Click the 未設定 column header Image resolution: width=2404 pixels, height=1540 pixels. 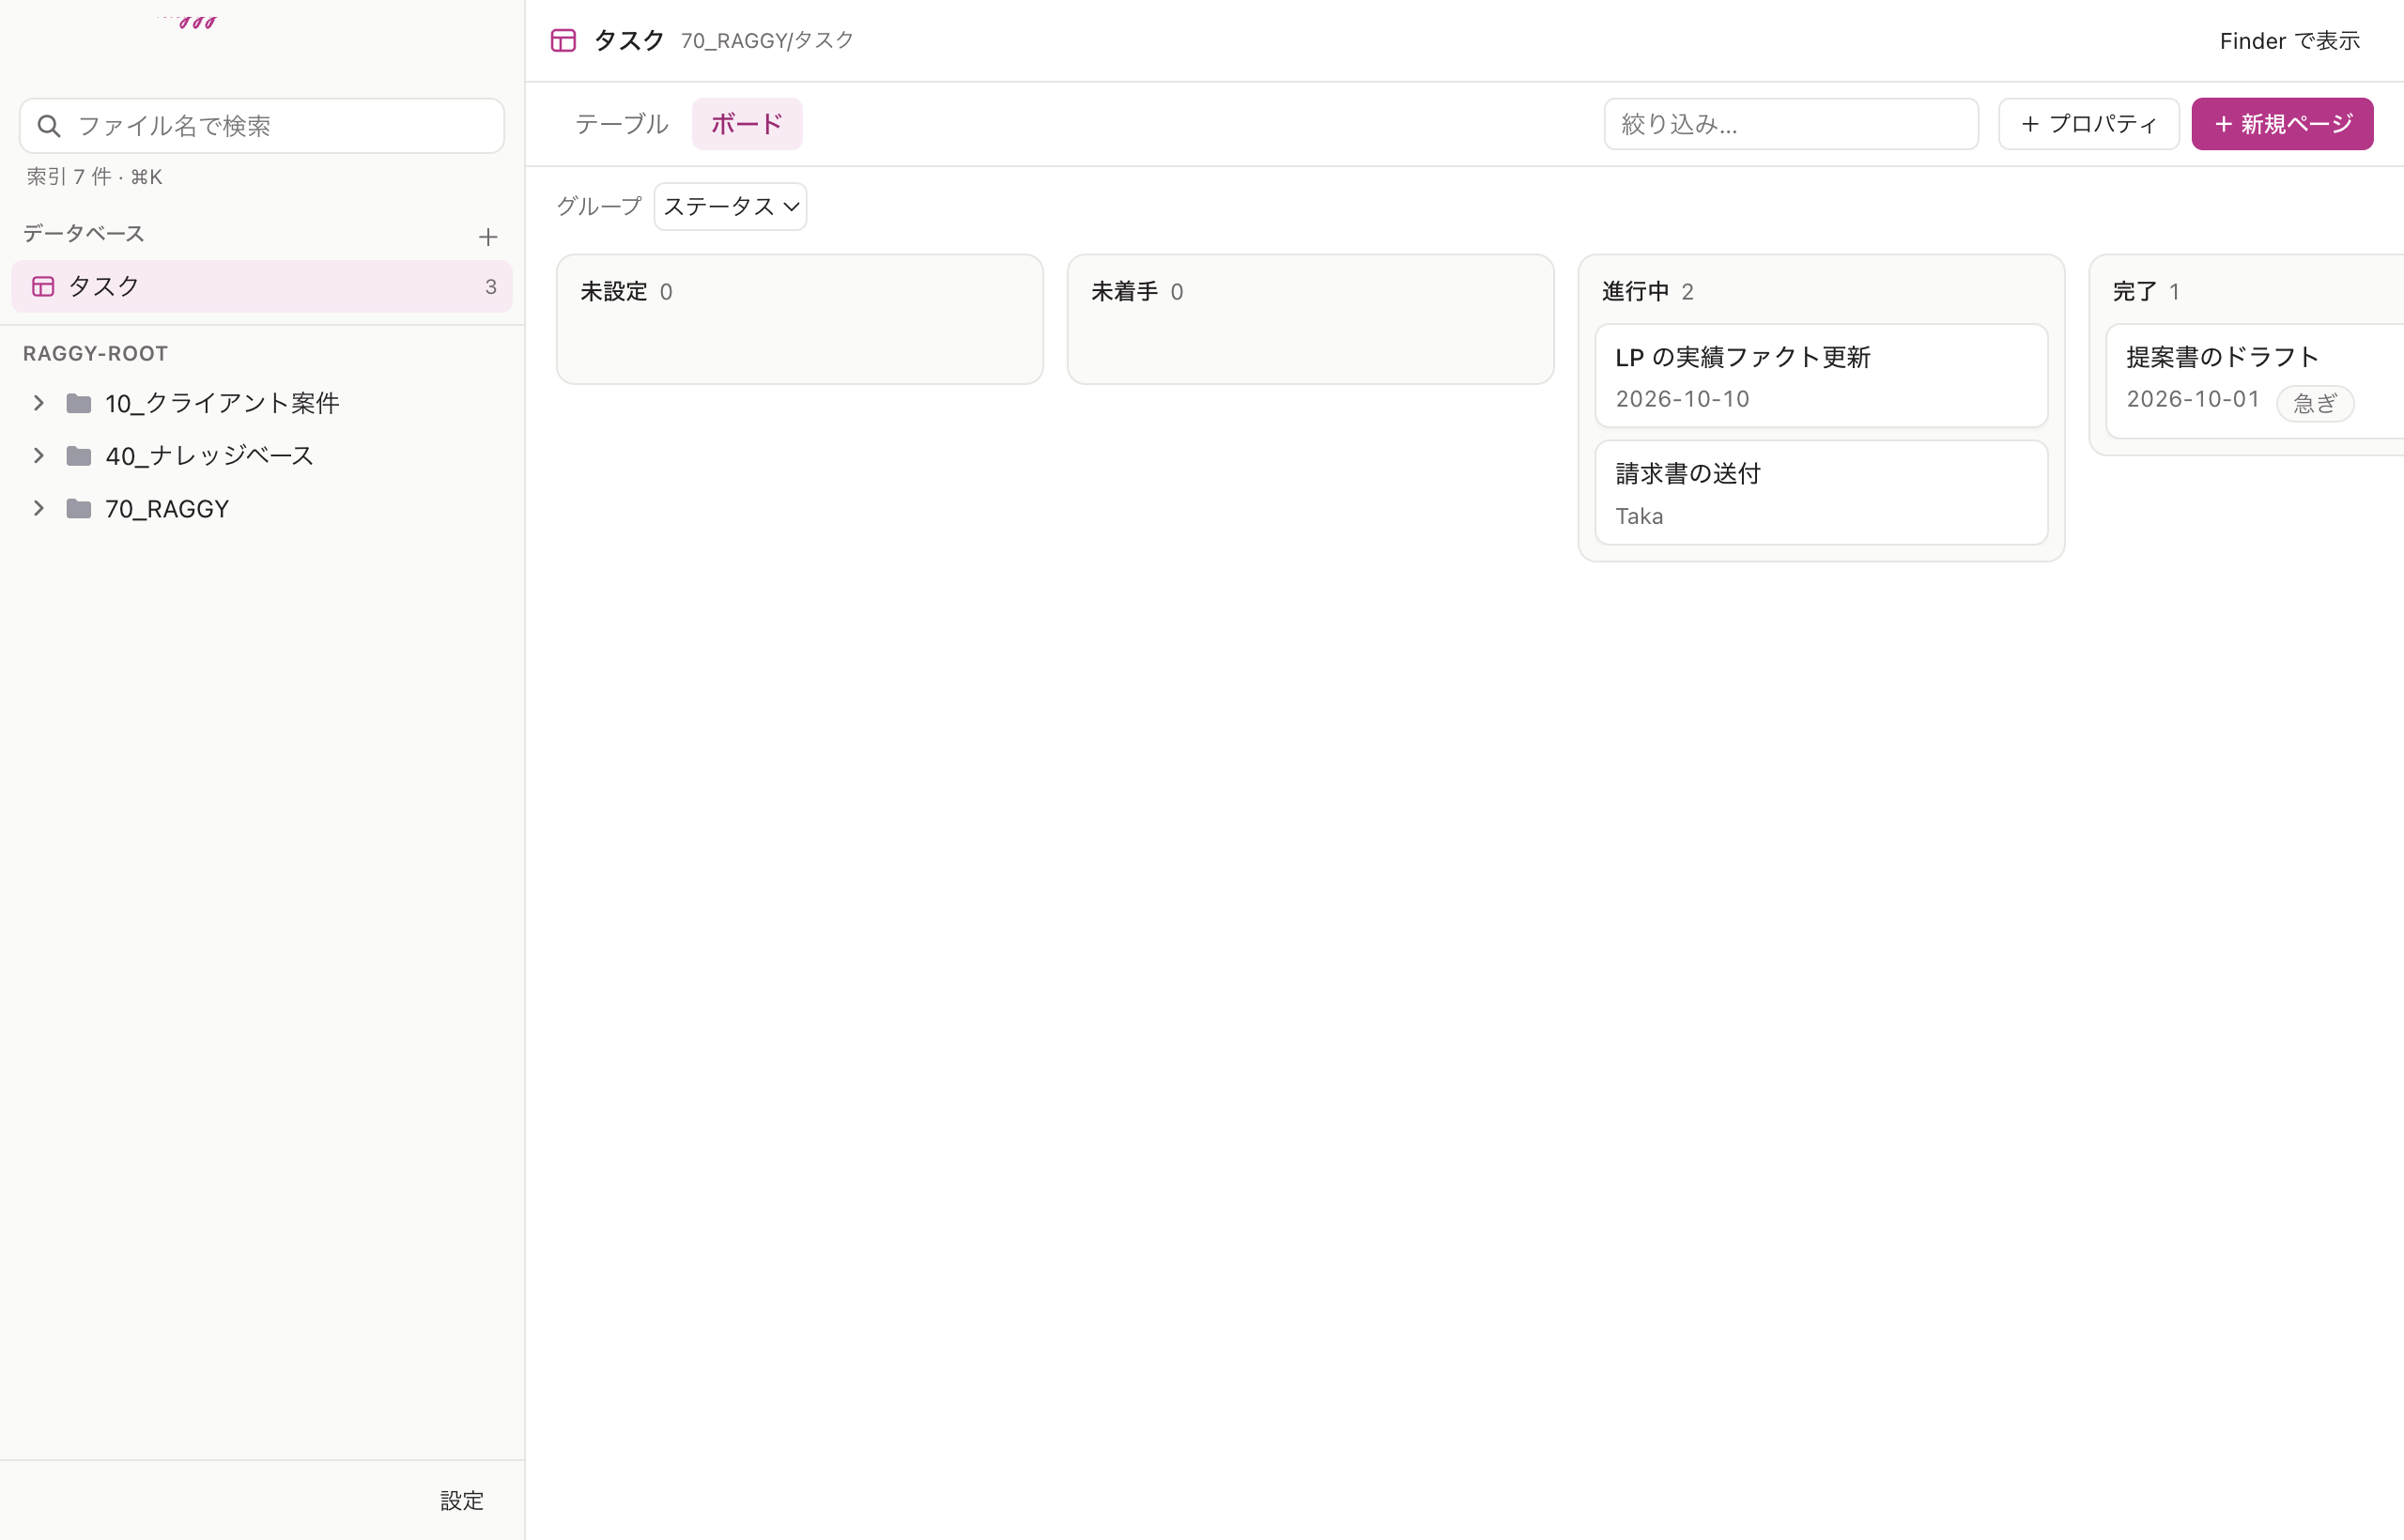pyautogui.click(x=614, y=292)
